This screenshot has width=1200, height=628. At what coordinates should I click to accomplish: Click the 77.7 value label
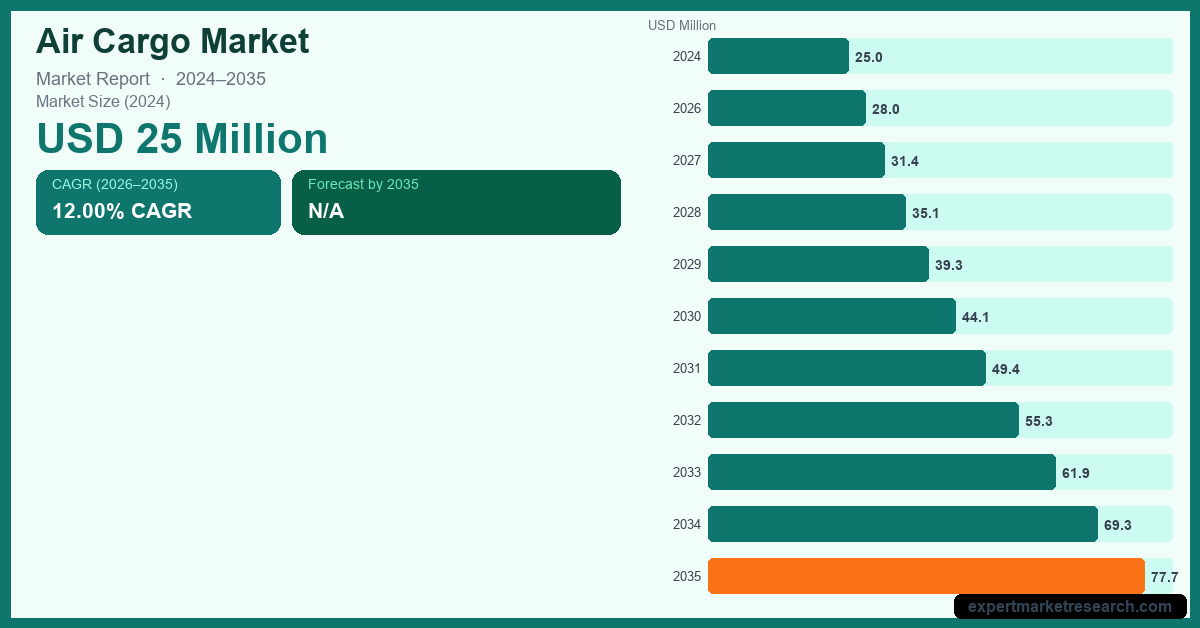[x=1164, y=577]
